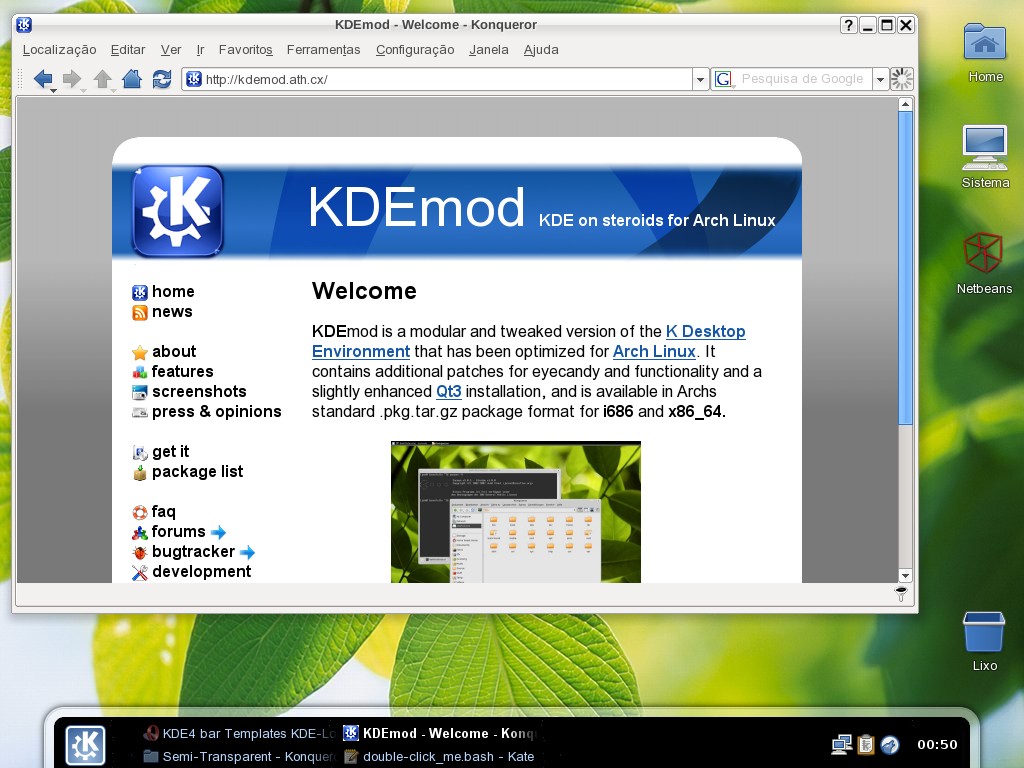
Task: Open the home page toolbar icon
Action: click(132, 79)
